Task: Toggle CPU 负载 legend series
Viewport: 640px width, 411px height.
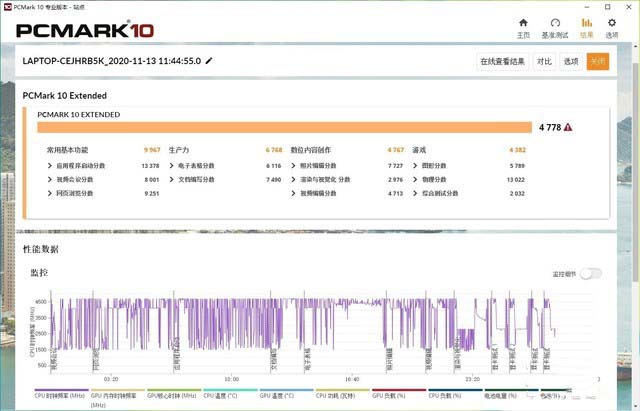Action: 455,393
